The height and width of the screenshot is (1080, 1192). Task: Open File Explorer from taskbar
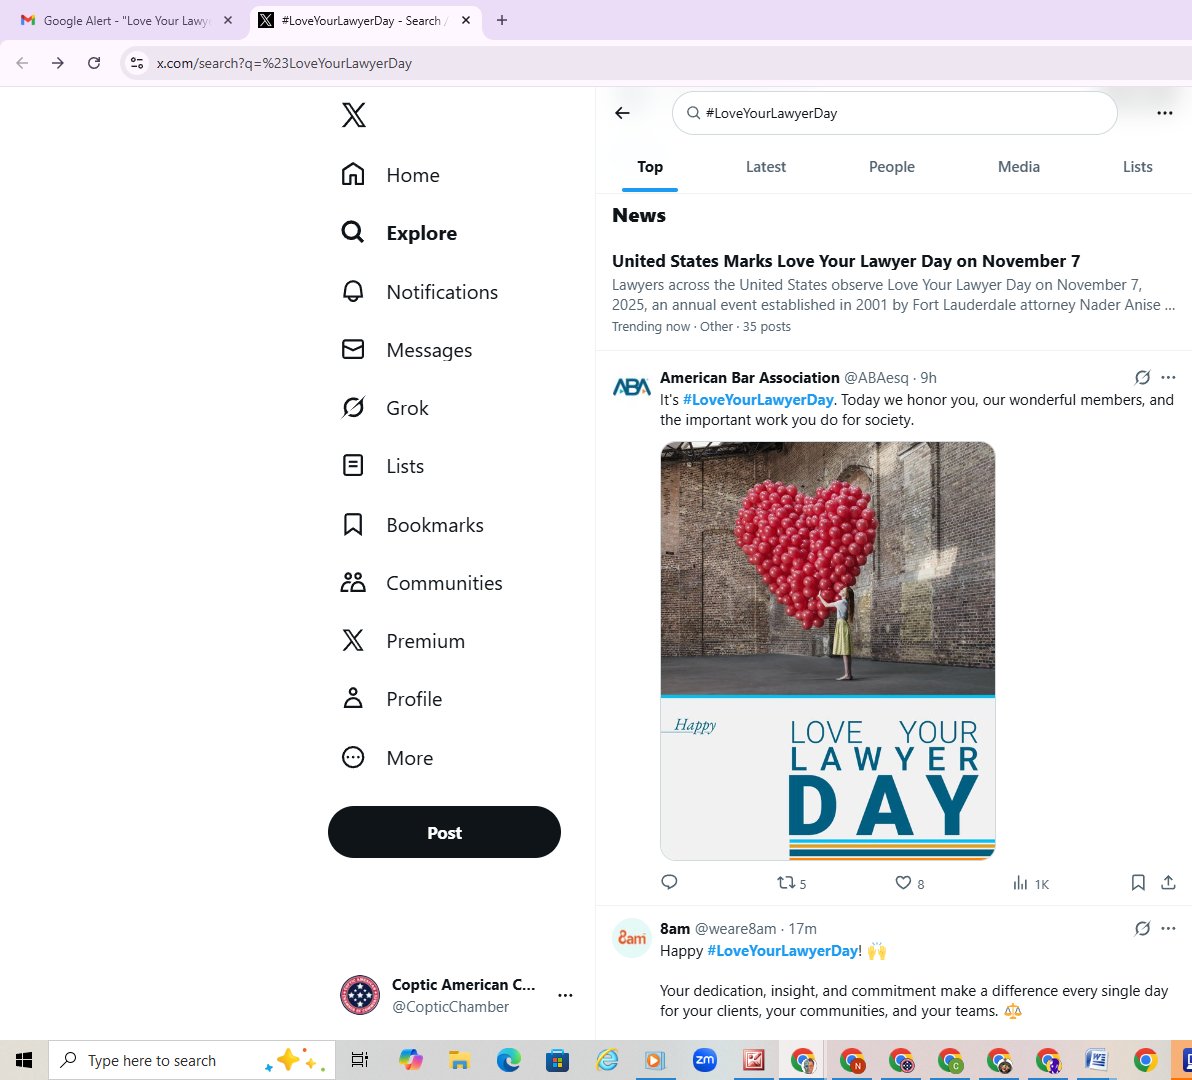click(x=459, y=1059)
